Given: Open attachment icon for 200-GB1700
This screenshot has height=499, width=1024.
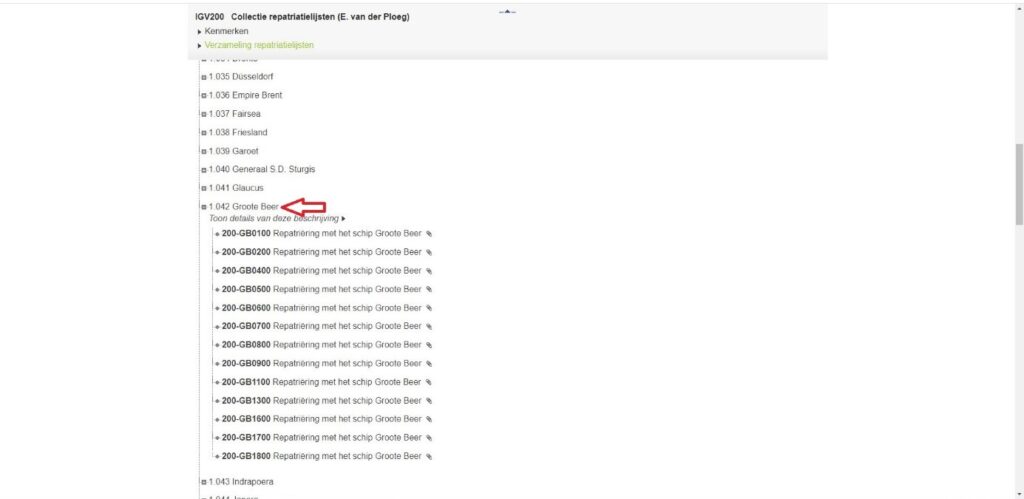Looking at the screenshot, I should tap(429, 438).
